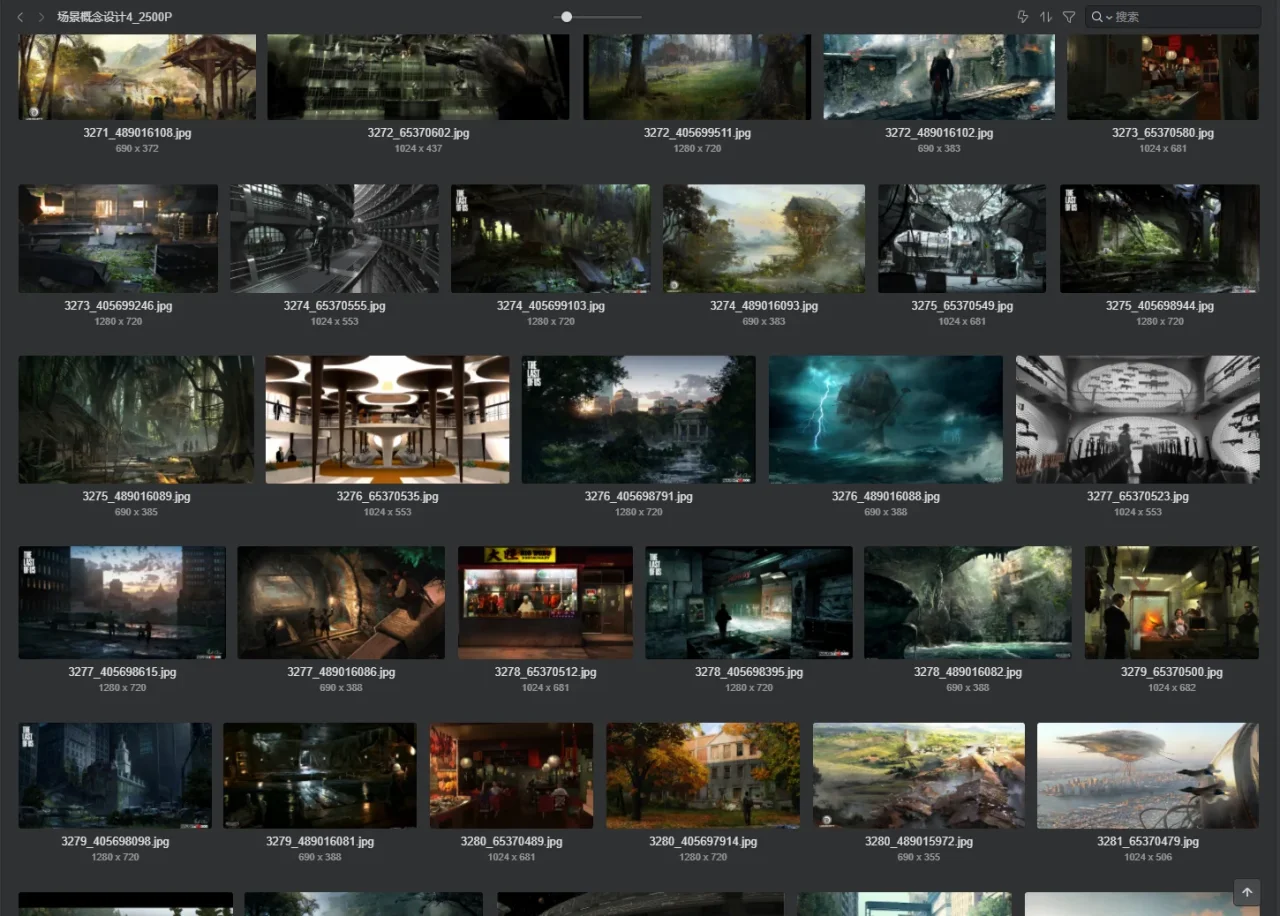Select thumbnail 3278_489016082.jpg

point(968,602)
